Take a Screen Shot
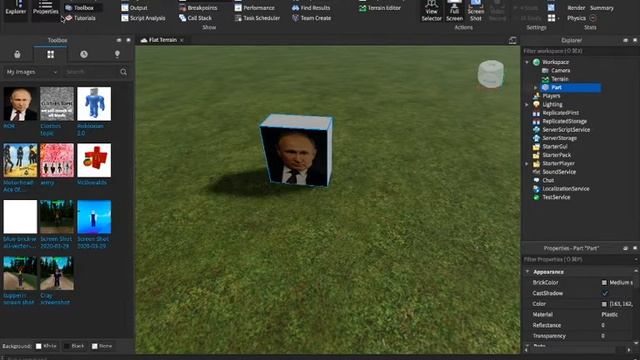The height and width of the screenshot is (360, 640). (476, 11)
